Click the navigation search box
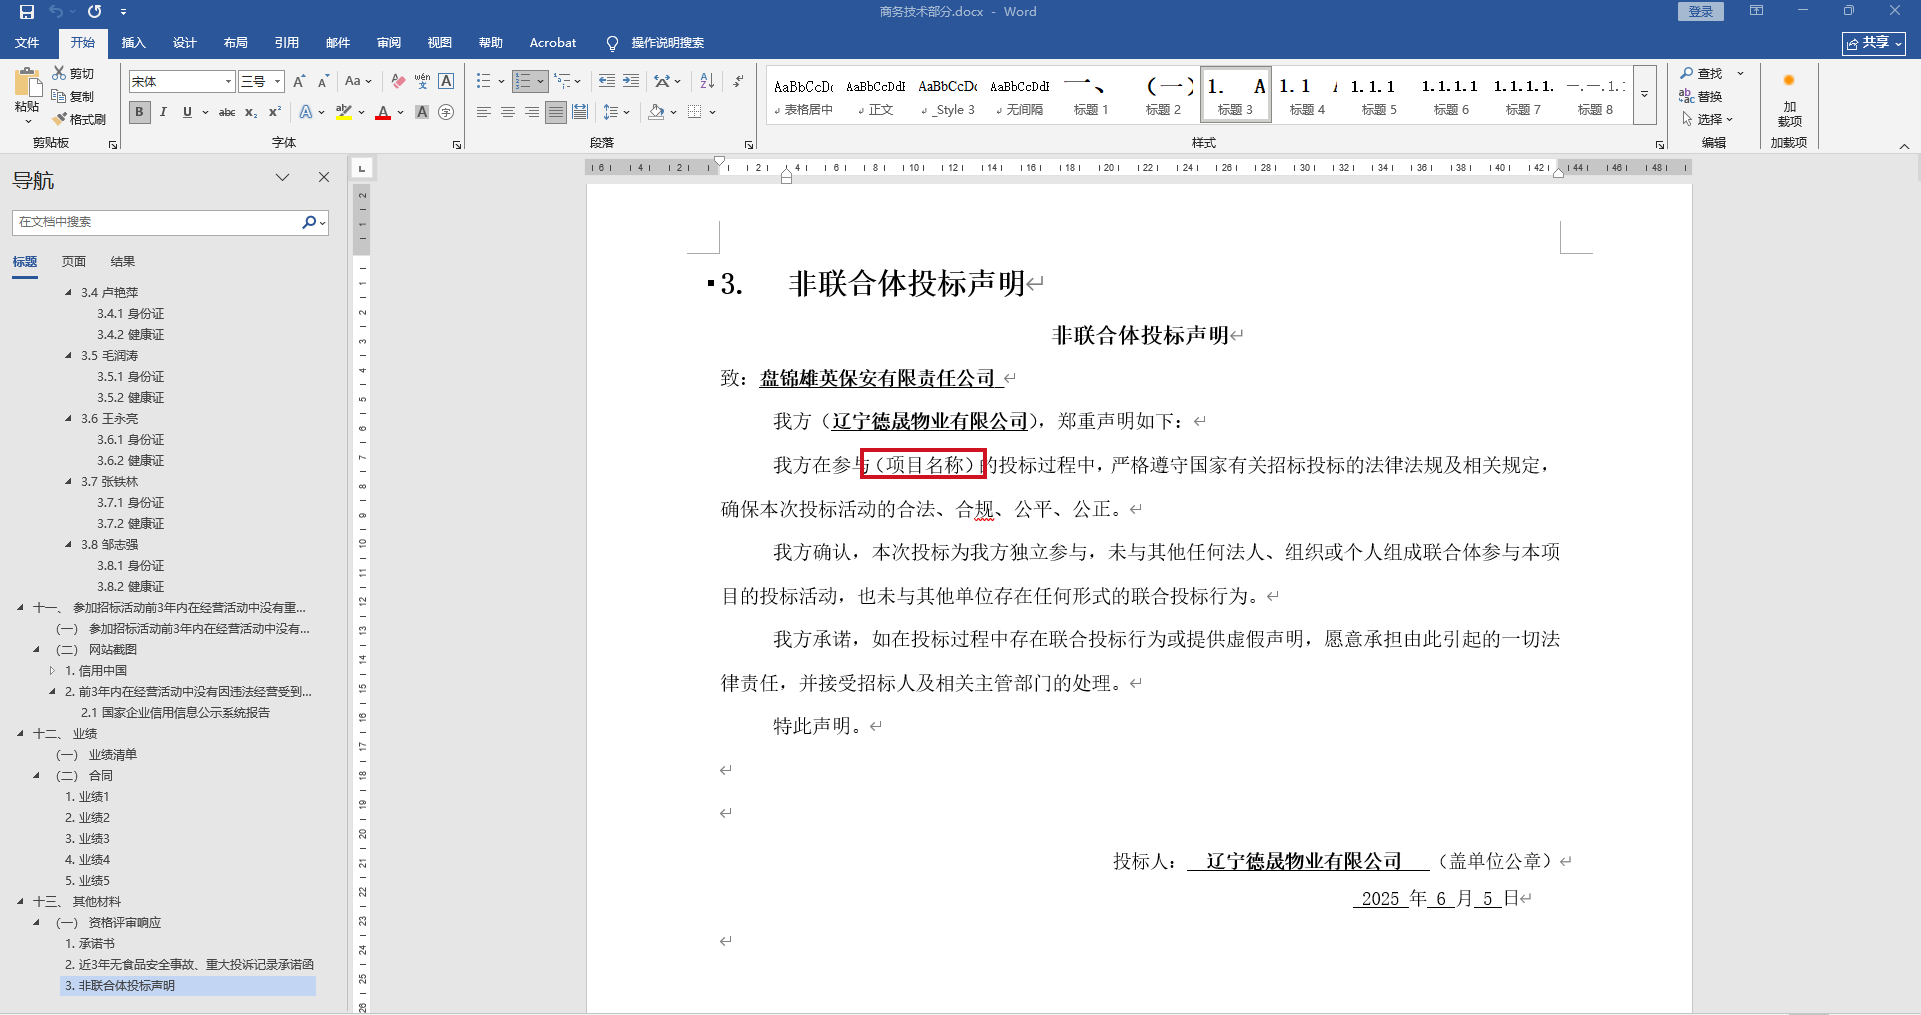Image resolution: width=1921 pixels, height=1015 pixels. (158, 222)
